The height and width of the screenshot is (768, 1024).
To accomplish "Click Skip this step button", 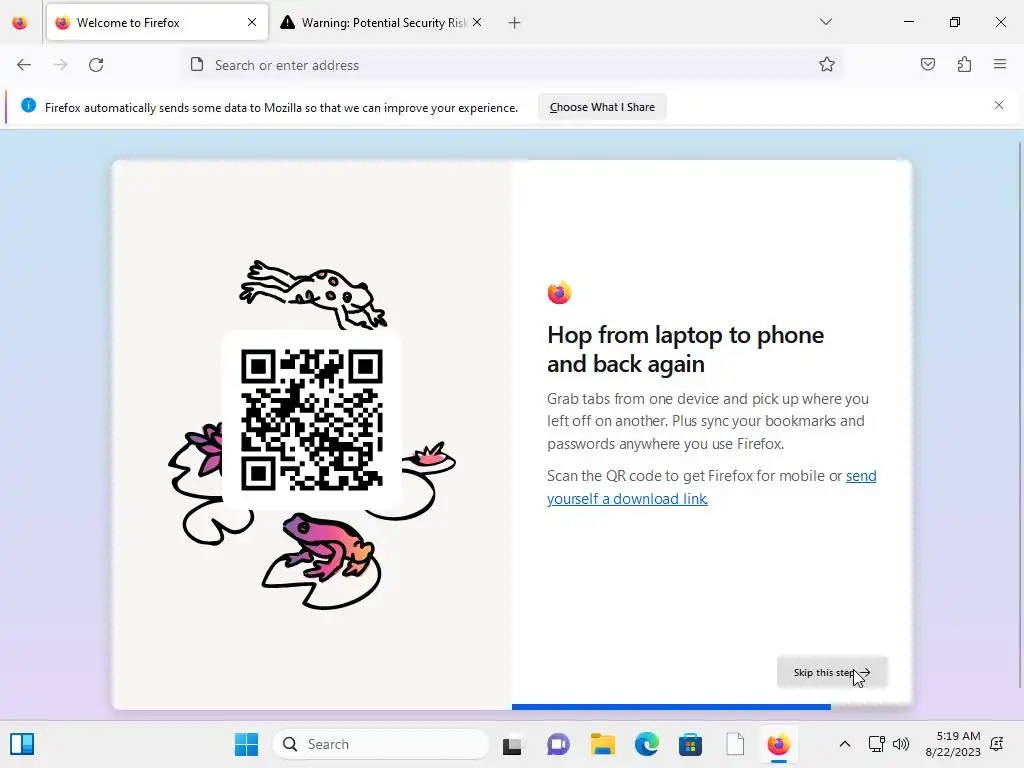I will point(832,673).
